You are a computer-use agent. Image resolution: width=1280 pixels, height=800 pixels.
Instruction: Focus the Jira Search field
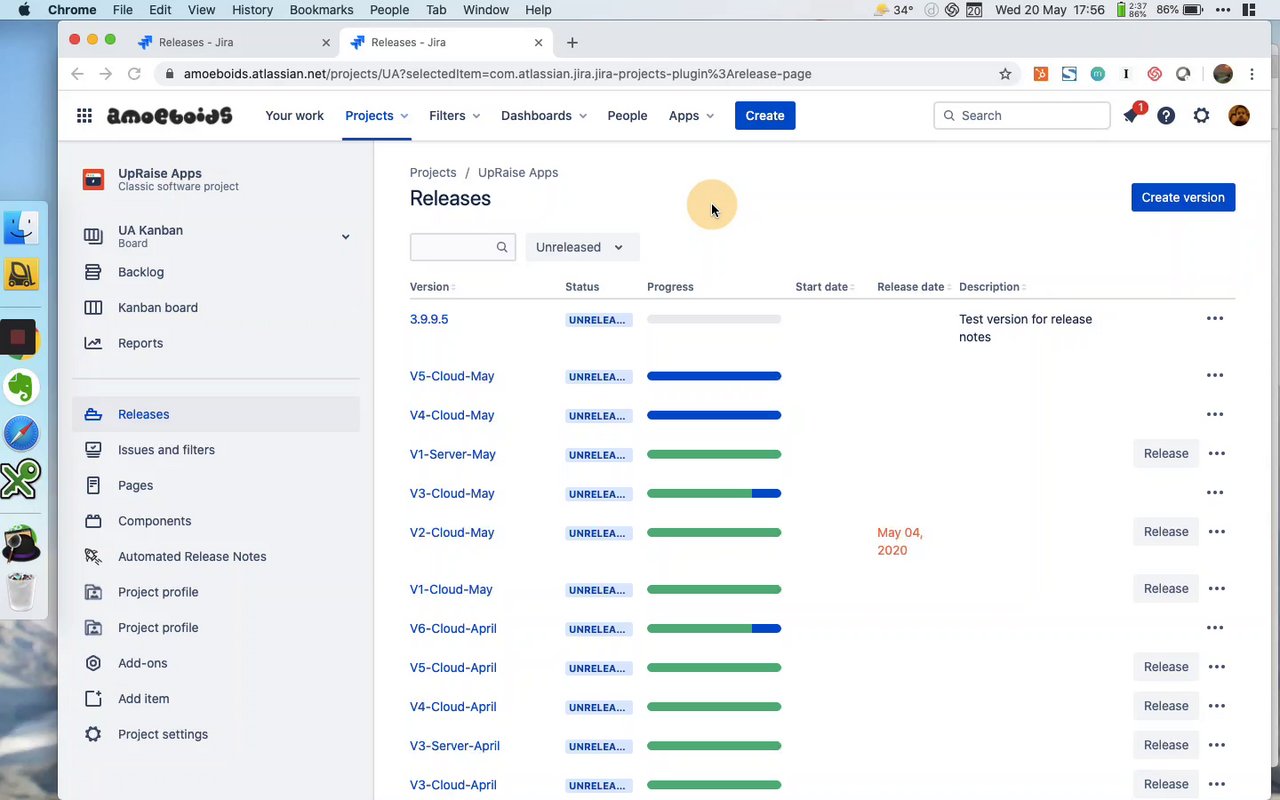(1022, 116)
